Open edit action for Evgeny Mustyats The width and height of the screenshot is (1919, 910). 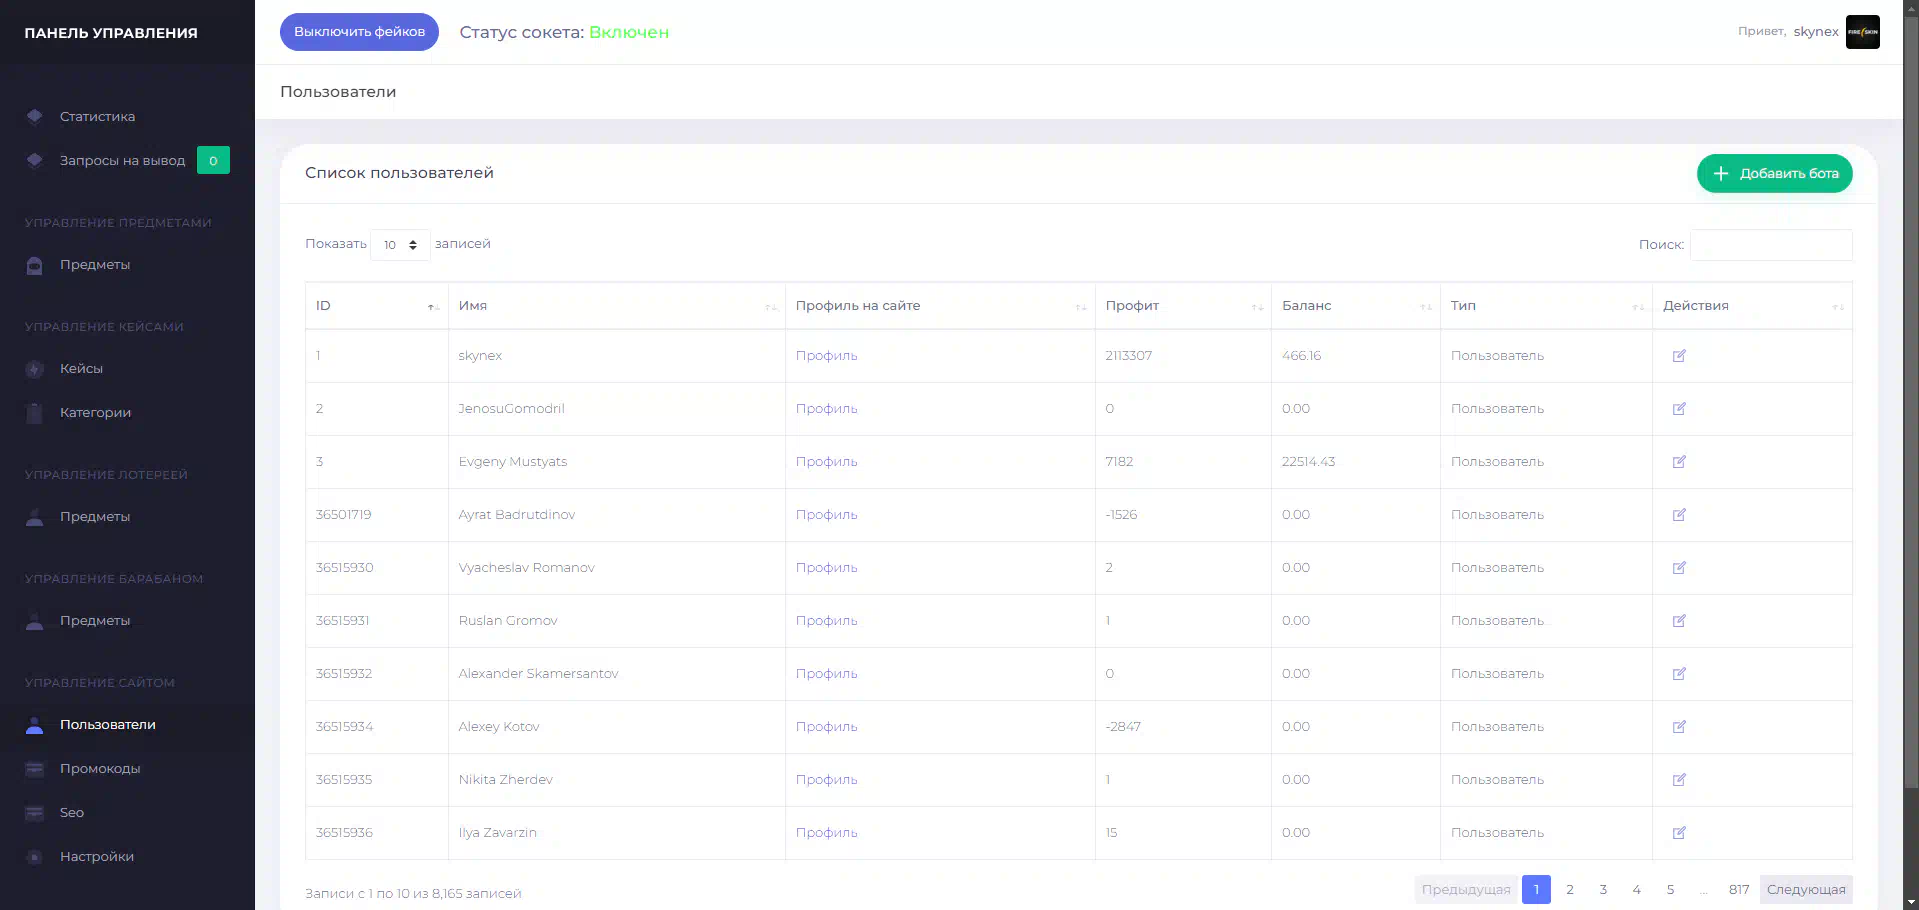point(1679,462)
